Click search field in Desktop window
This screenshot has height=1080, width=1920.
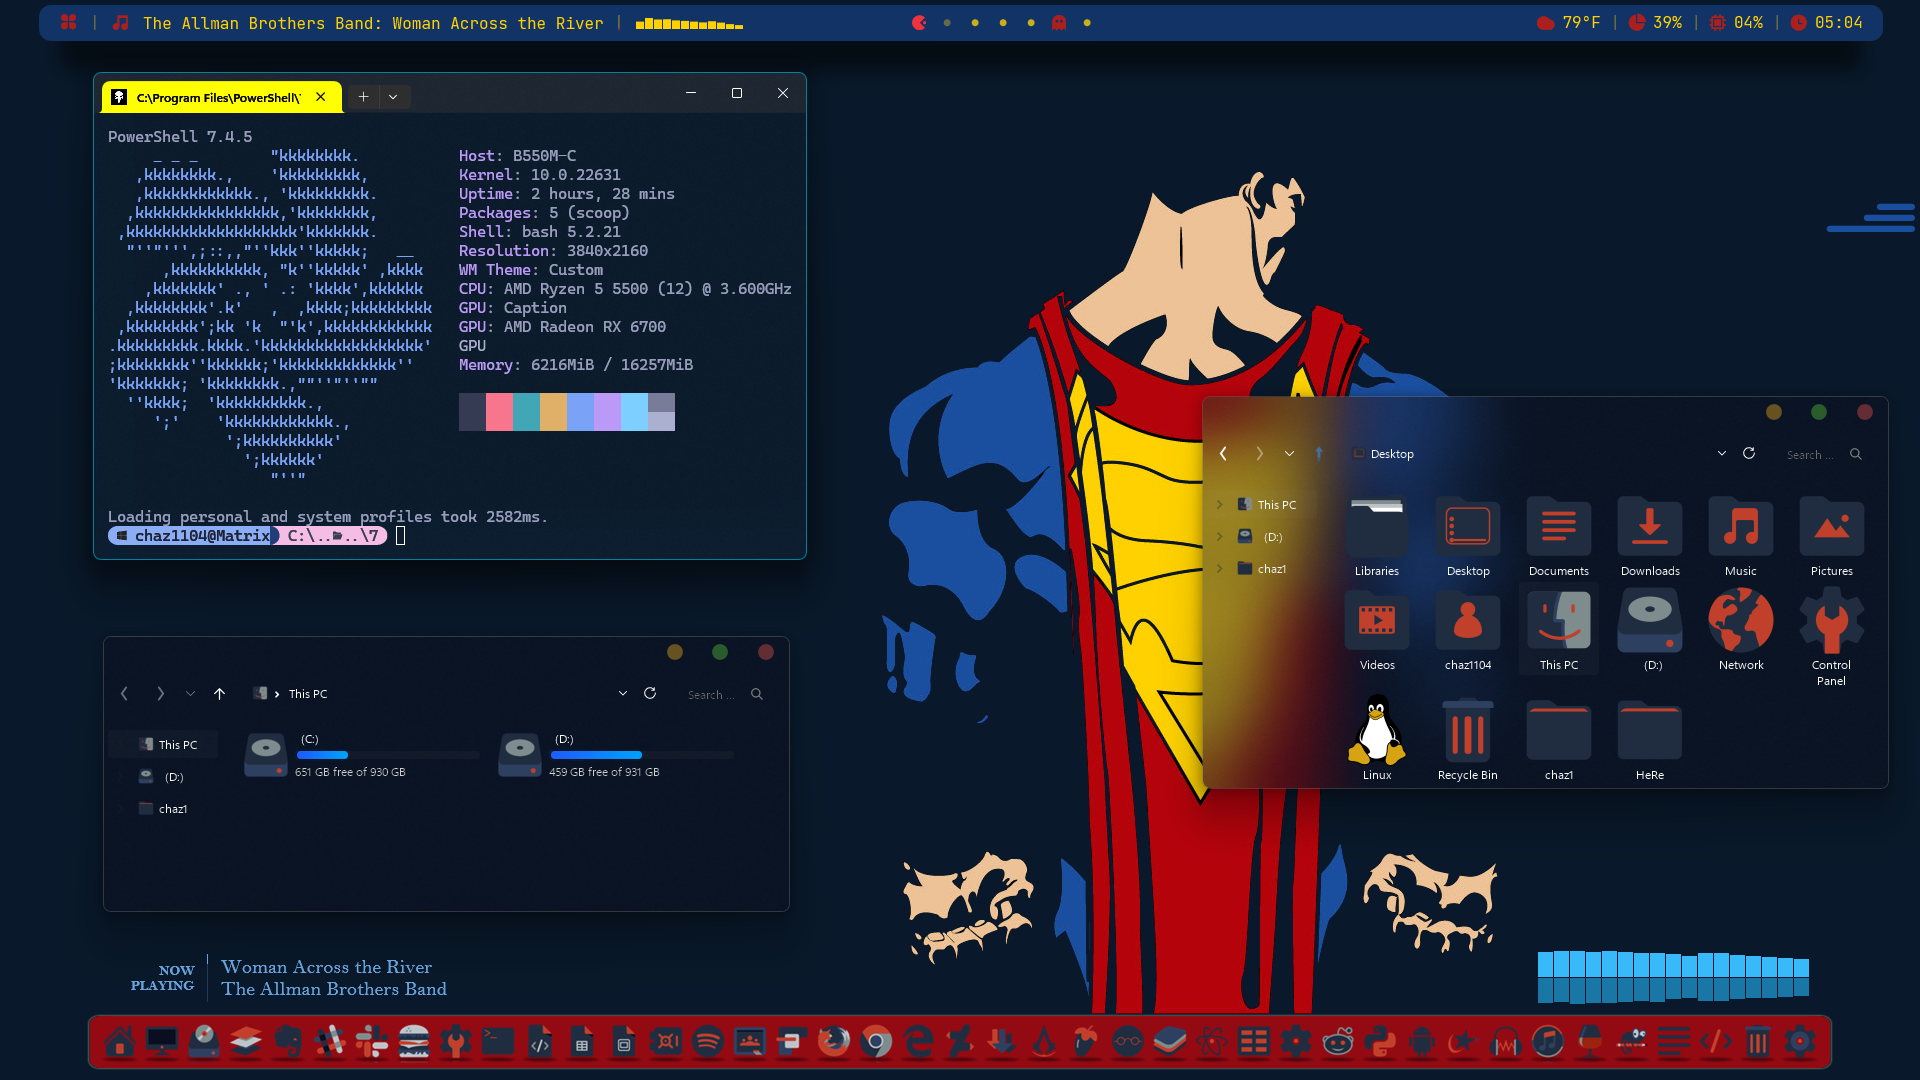coord(1825,455)
